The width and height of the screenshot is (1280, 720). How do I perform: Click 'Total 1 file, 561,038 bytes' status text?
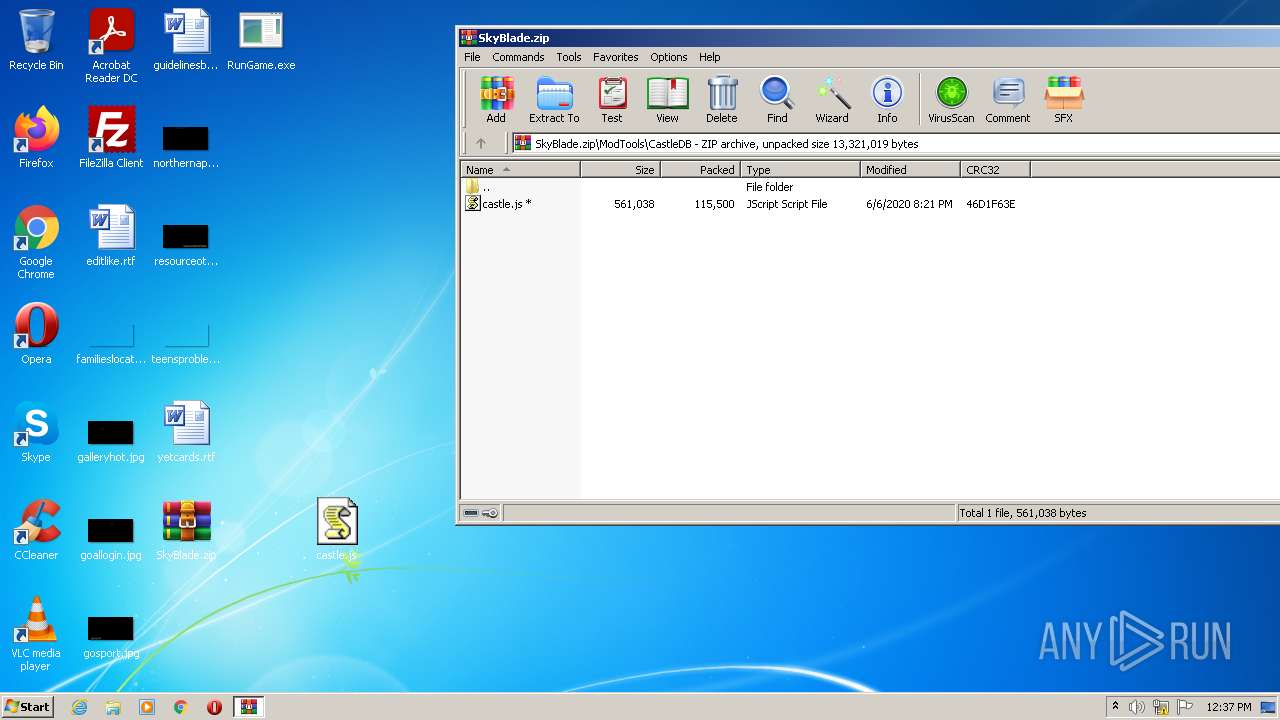(1022, 513)
